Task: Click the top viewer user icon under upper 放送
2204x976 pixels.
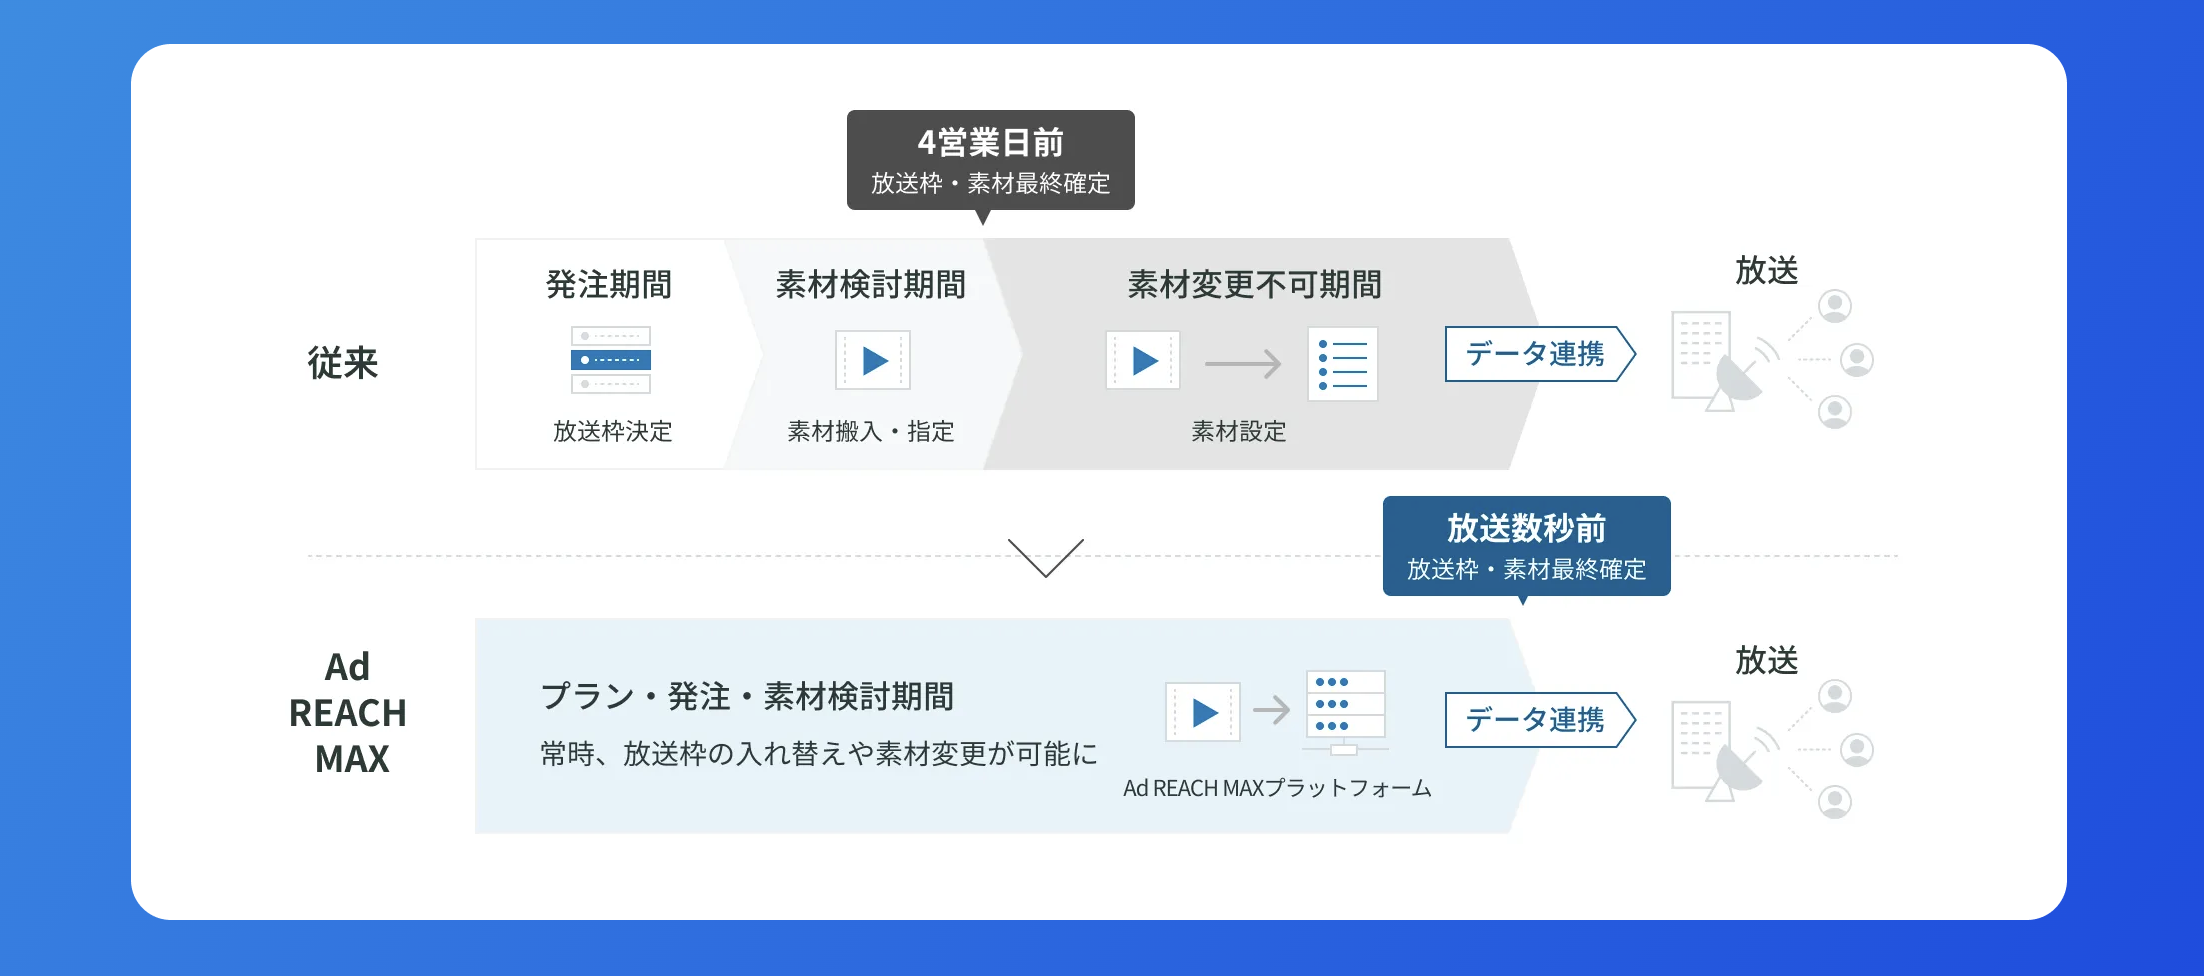Action: pos(1834,306)
